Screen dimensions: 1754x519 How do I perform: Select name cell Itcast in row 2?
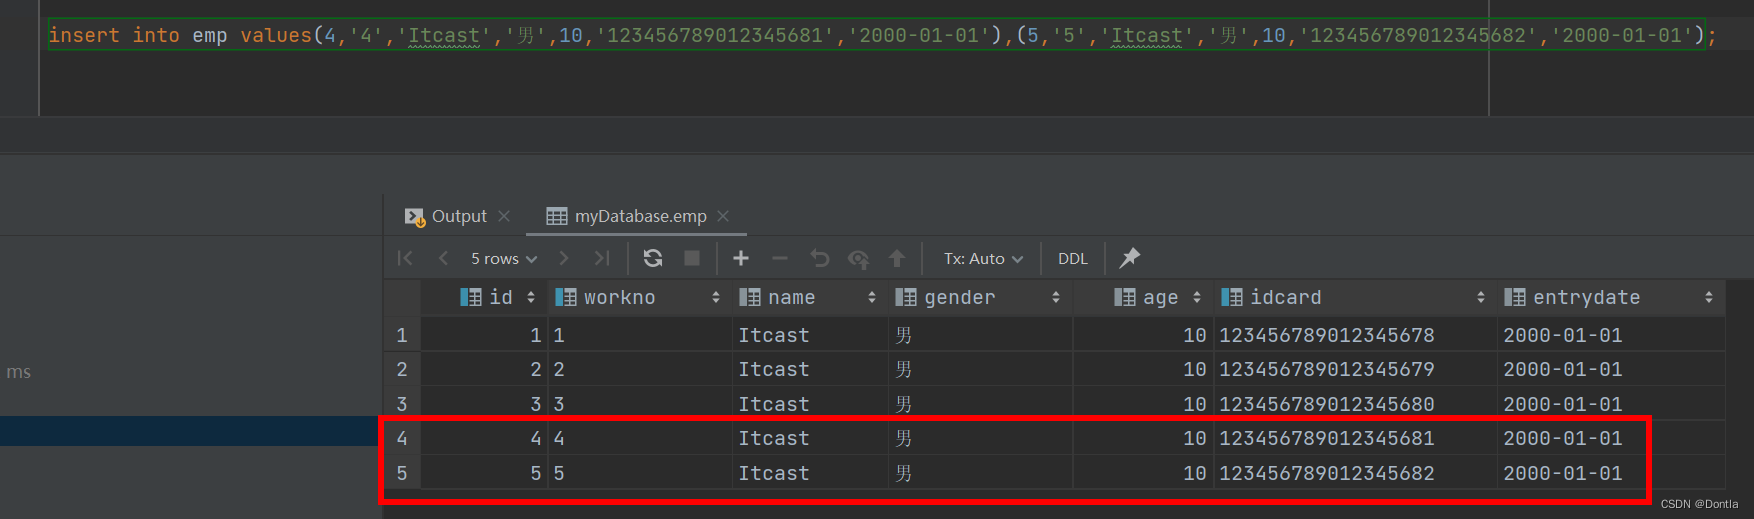pyautogui.click(x=810, y=369)
